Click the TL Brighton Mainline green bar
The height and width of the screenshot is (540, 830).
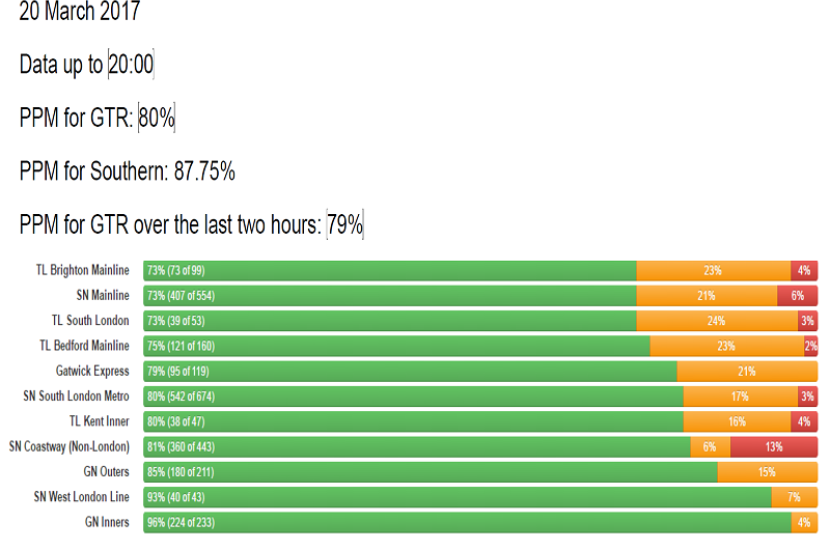pos(390,271)
